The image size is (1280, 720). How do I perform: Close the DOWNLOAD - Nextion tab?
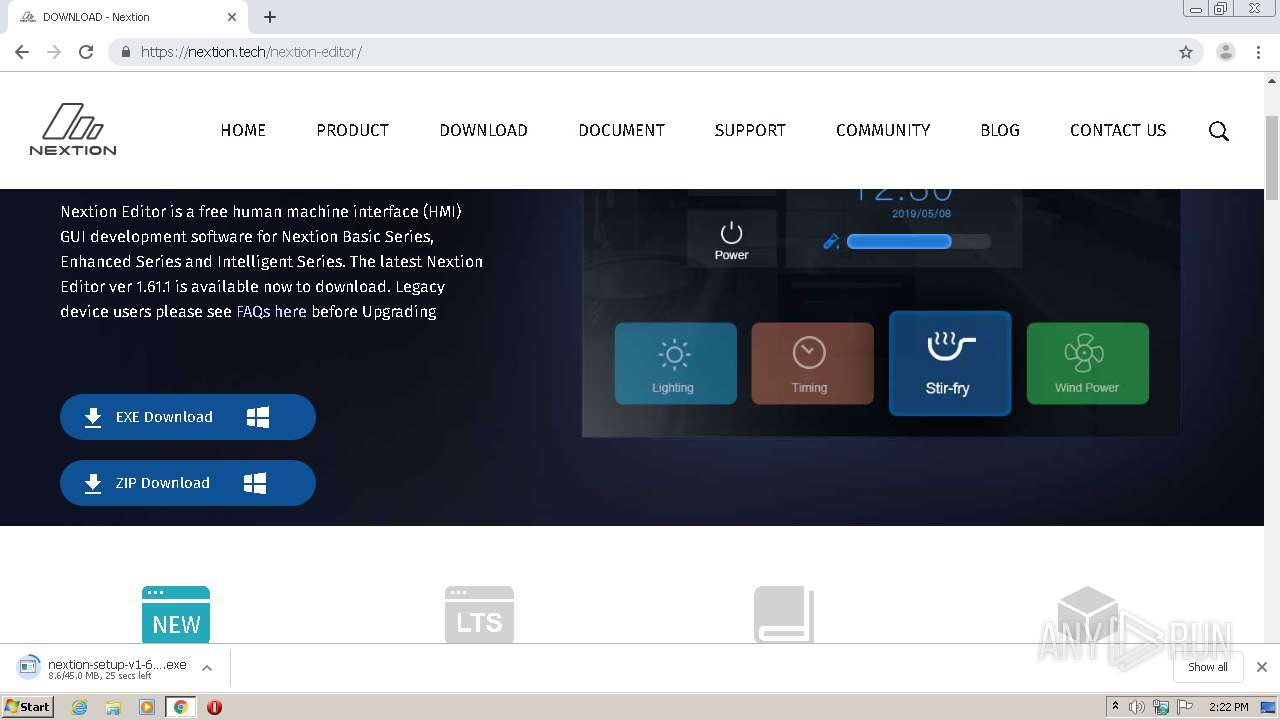click(232, 17)
